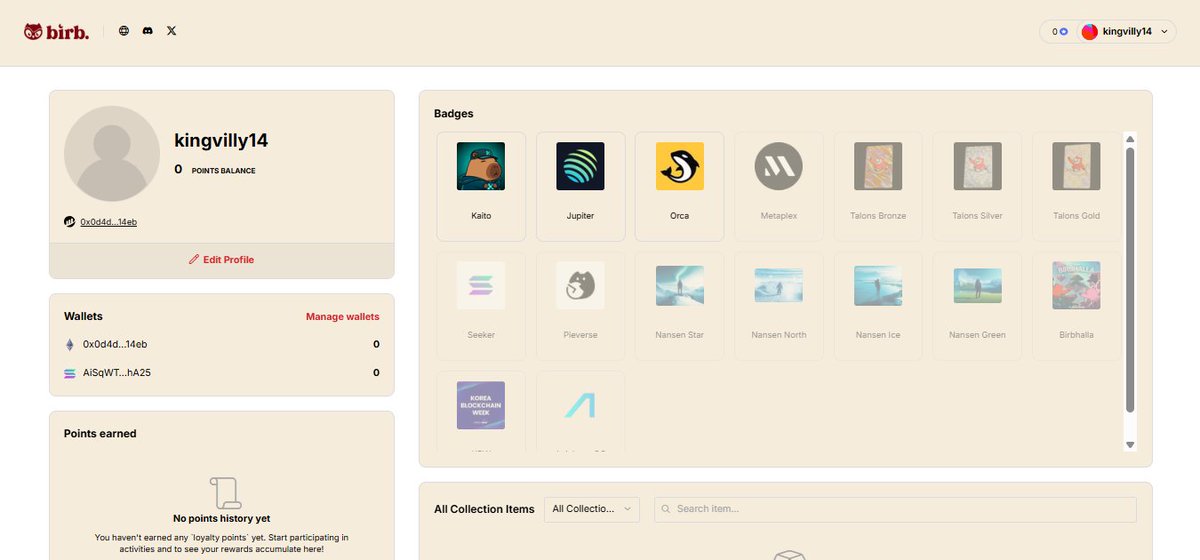
Task: Select the Solana wallet AiSqWT...hA25 row
Action: pyautogui.click(x=222, y=373)
